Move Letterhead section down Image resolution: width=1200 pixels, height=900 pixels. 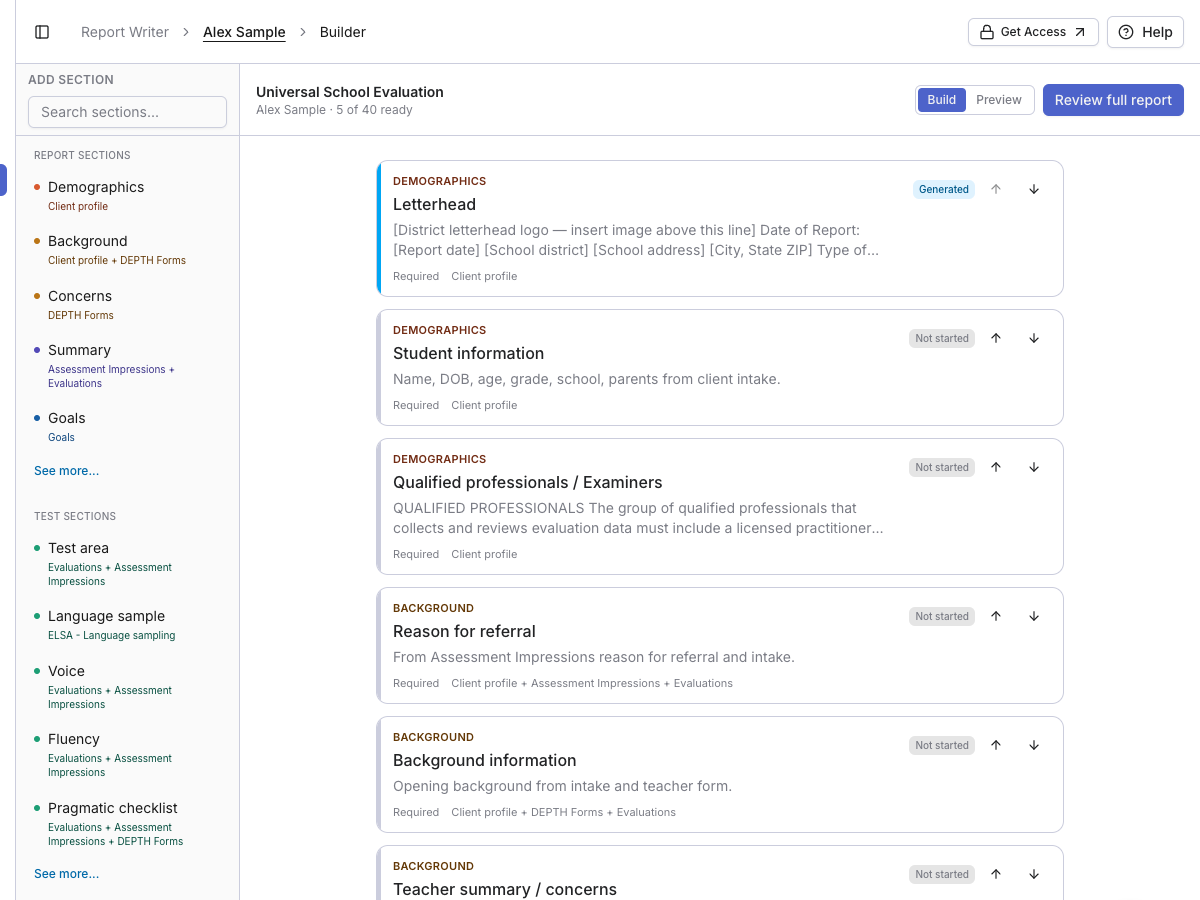1034,189
